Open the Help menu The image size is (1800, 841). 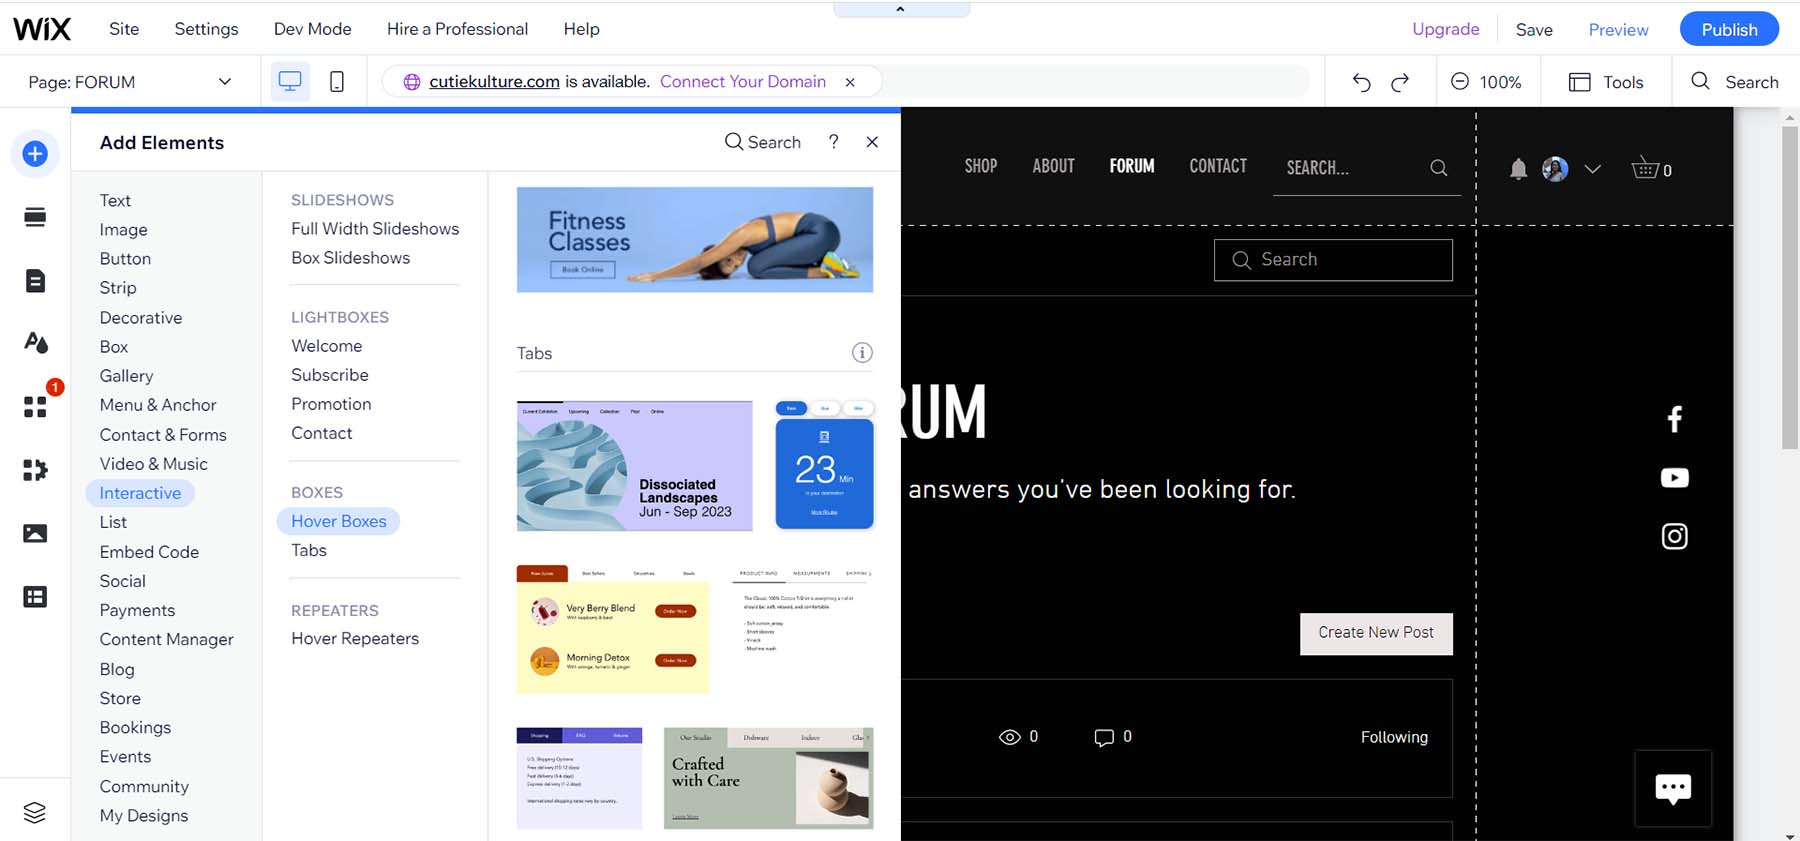tap(581, 29)
